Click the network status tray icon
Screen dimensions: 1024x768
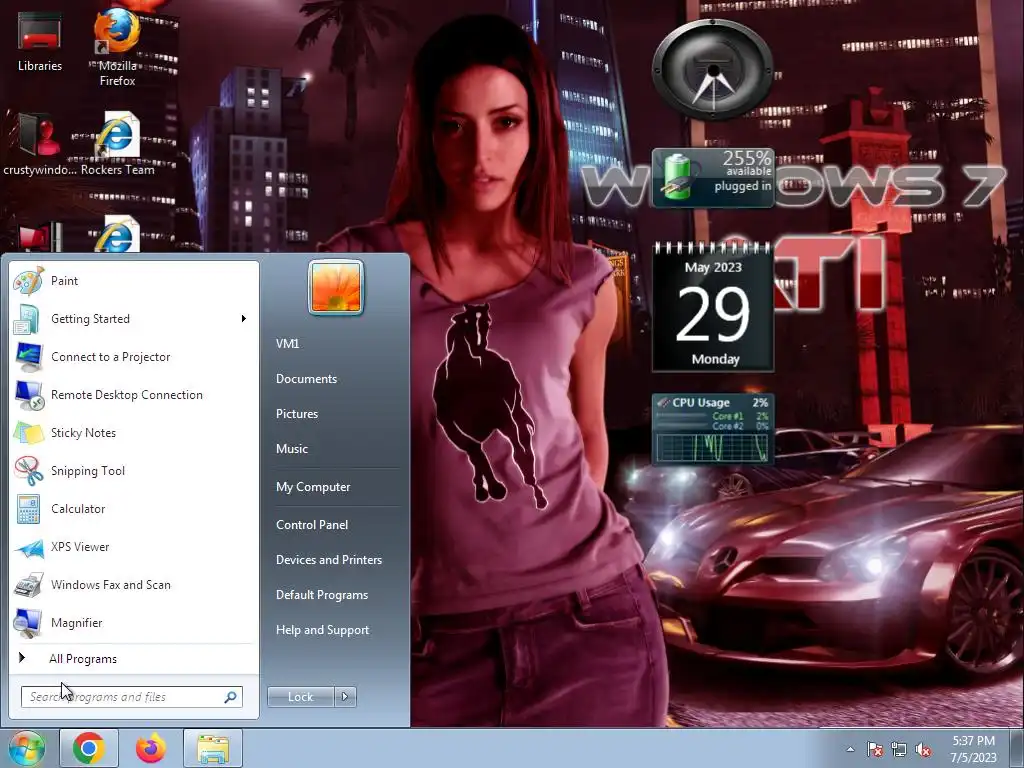pyautogui.click(x=899, y=750)
